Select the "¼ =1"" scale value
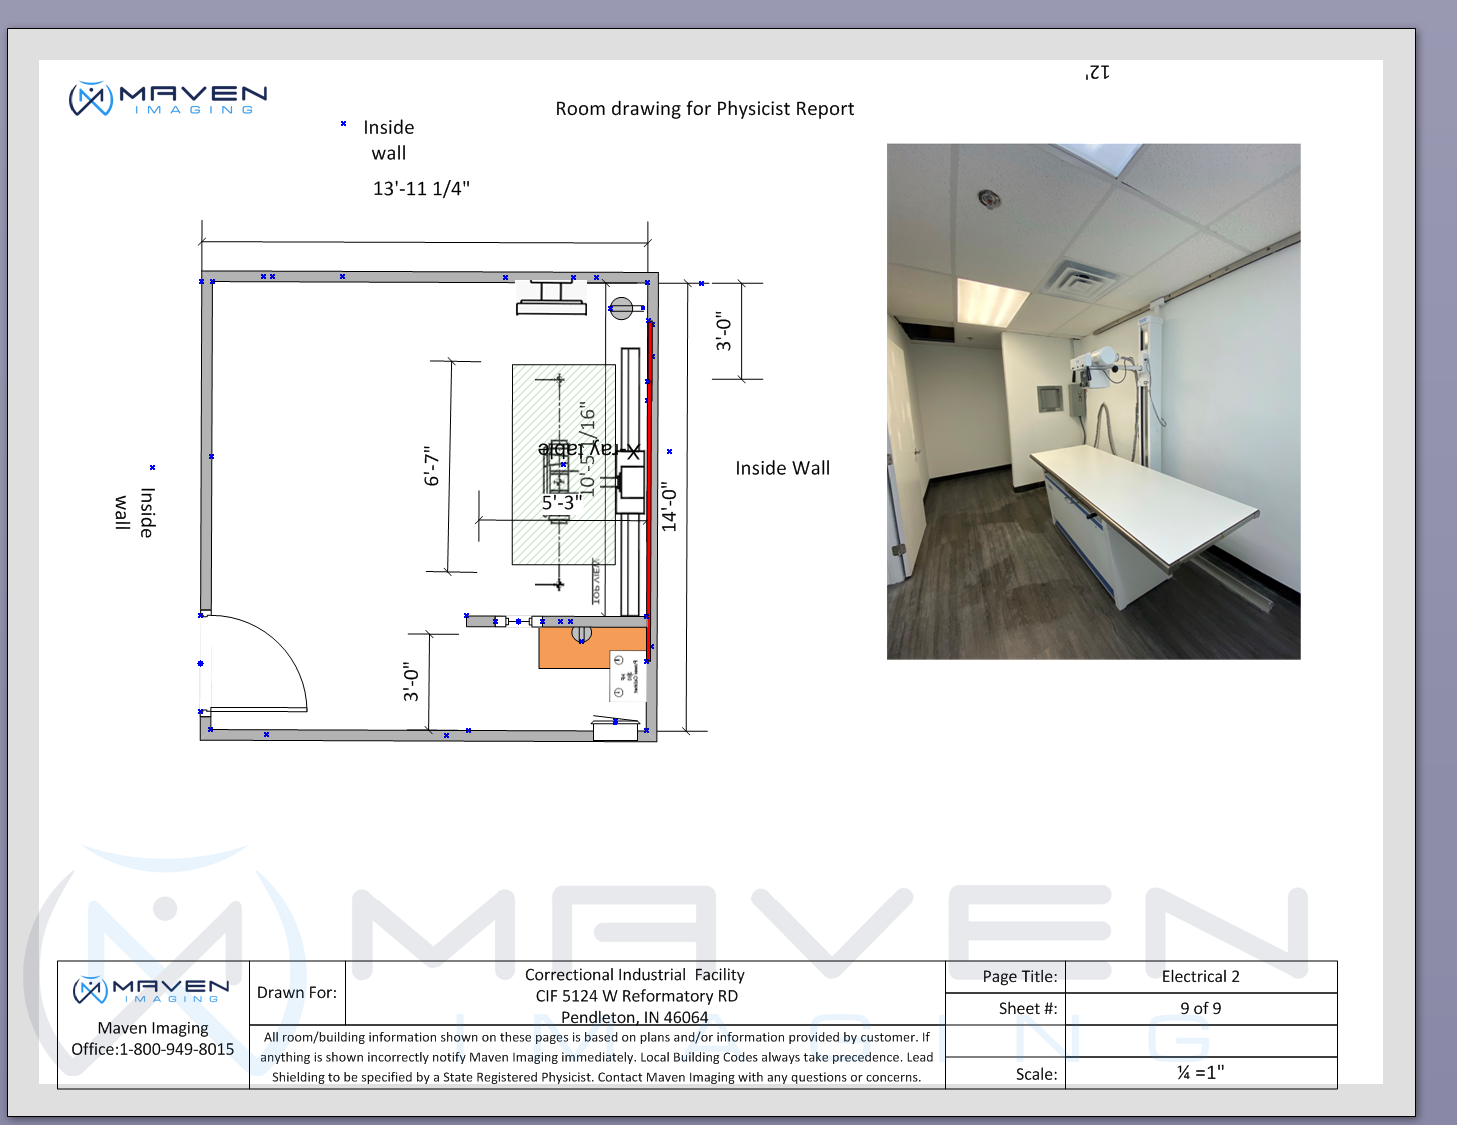The width and height of the screenshot is (1457, 1125). tap(1201, 1073)
